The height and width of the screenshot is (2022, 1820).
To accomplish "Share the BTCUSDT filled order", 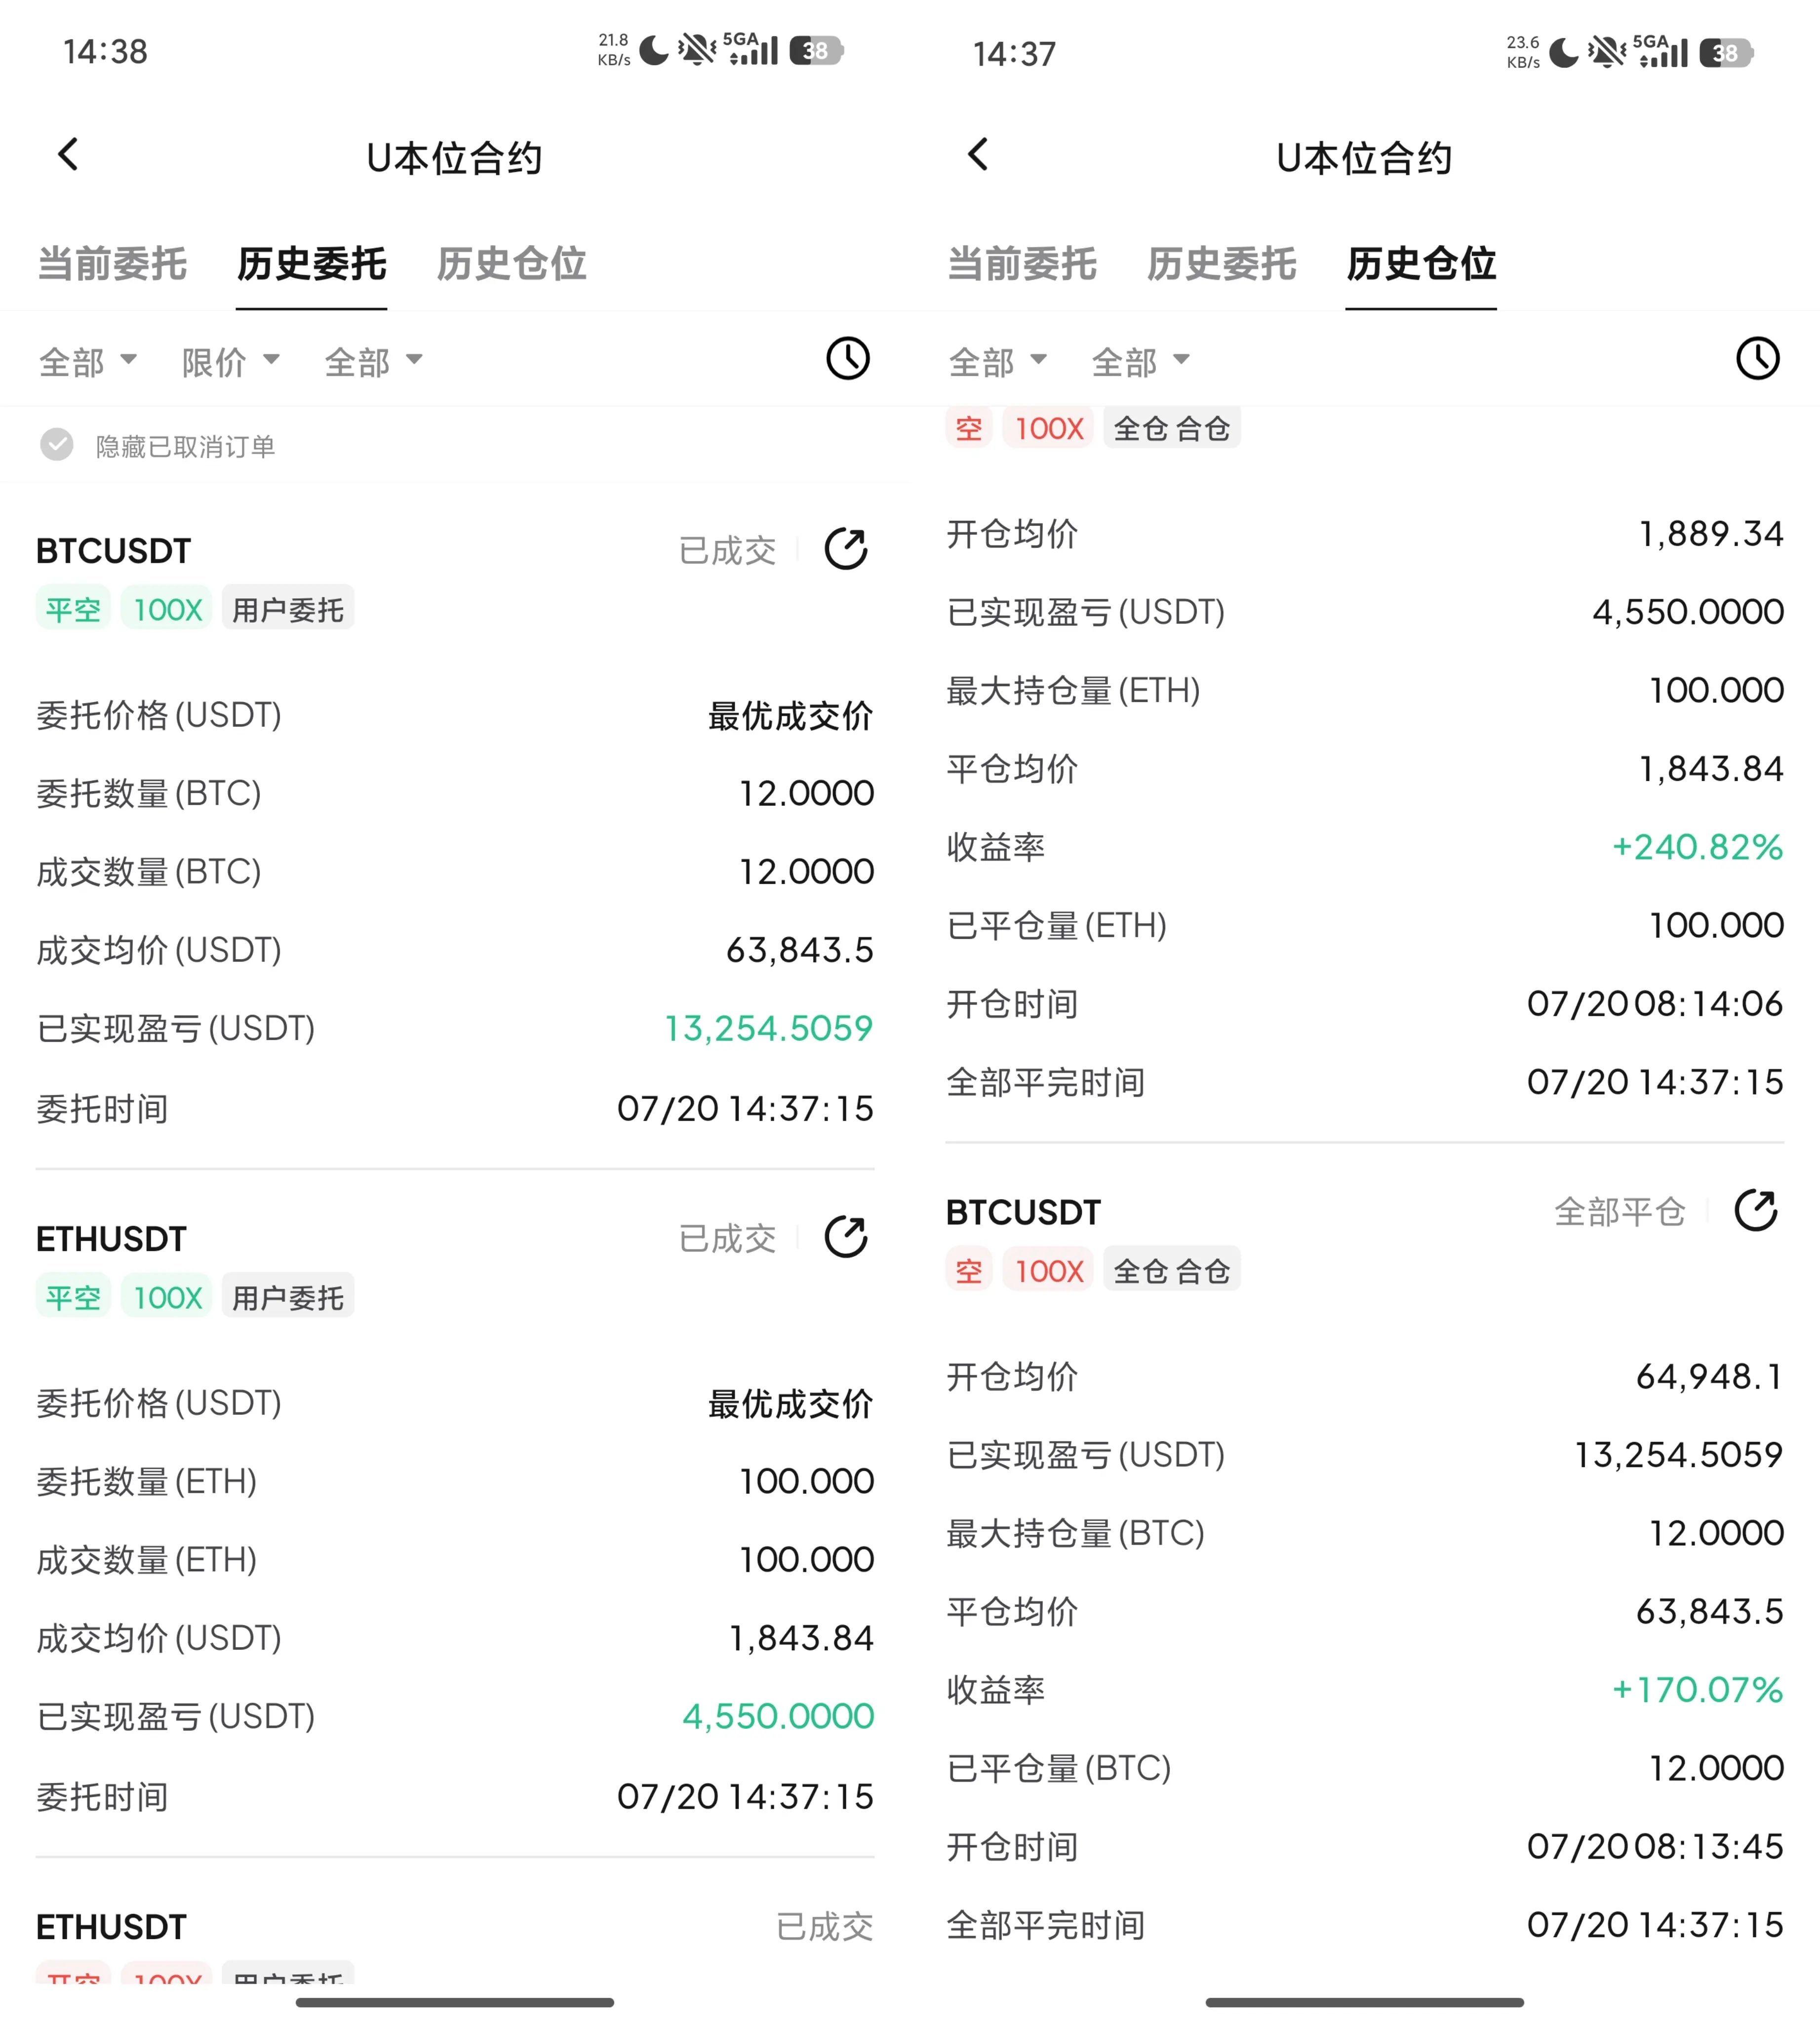I will coord(846,549).
